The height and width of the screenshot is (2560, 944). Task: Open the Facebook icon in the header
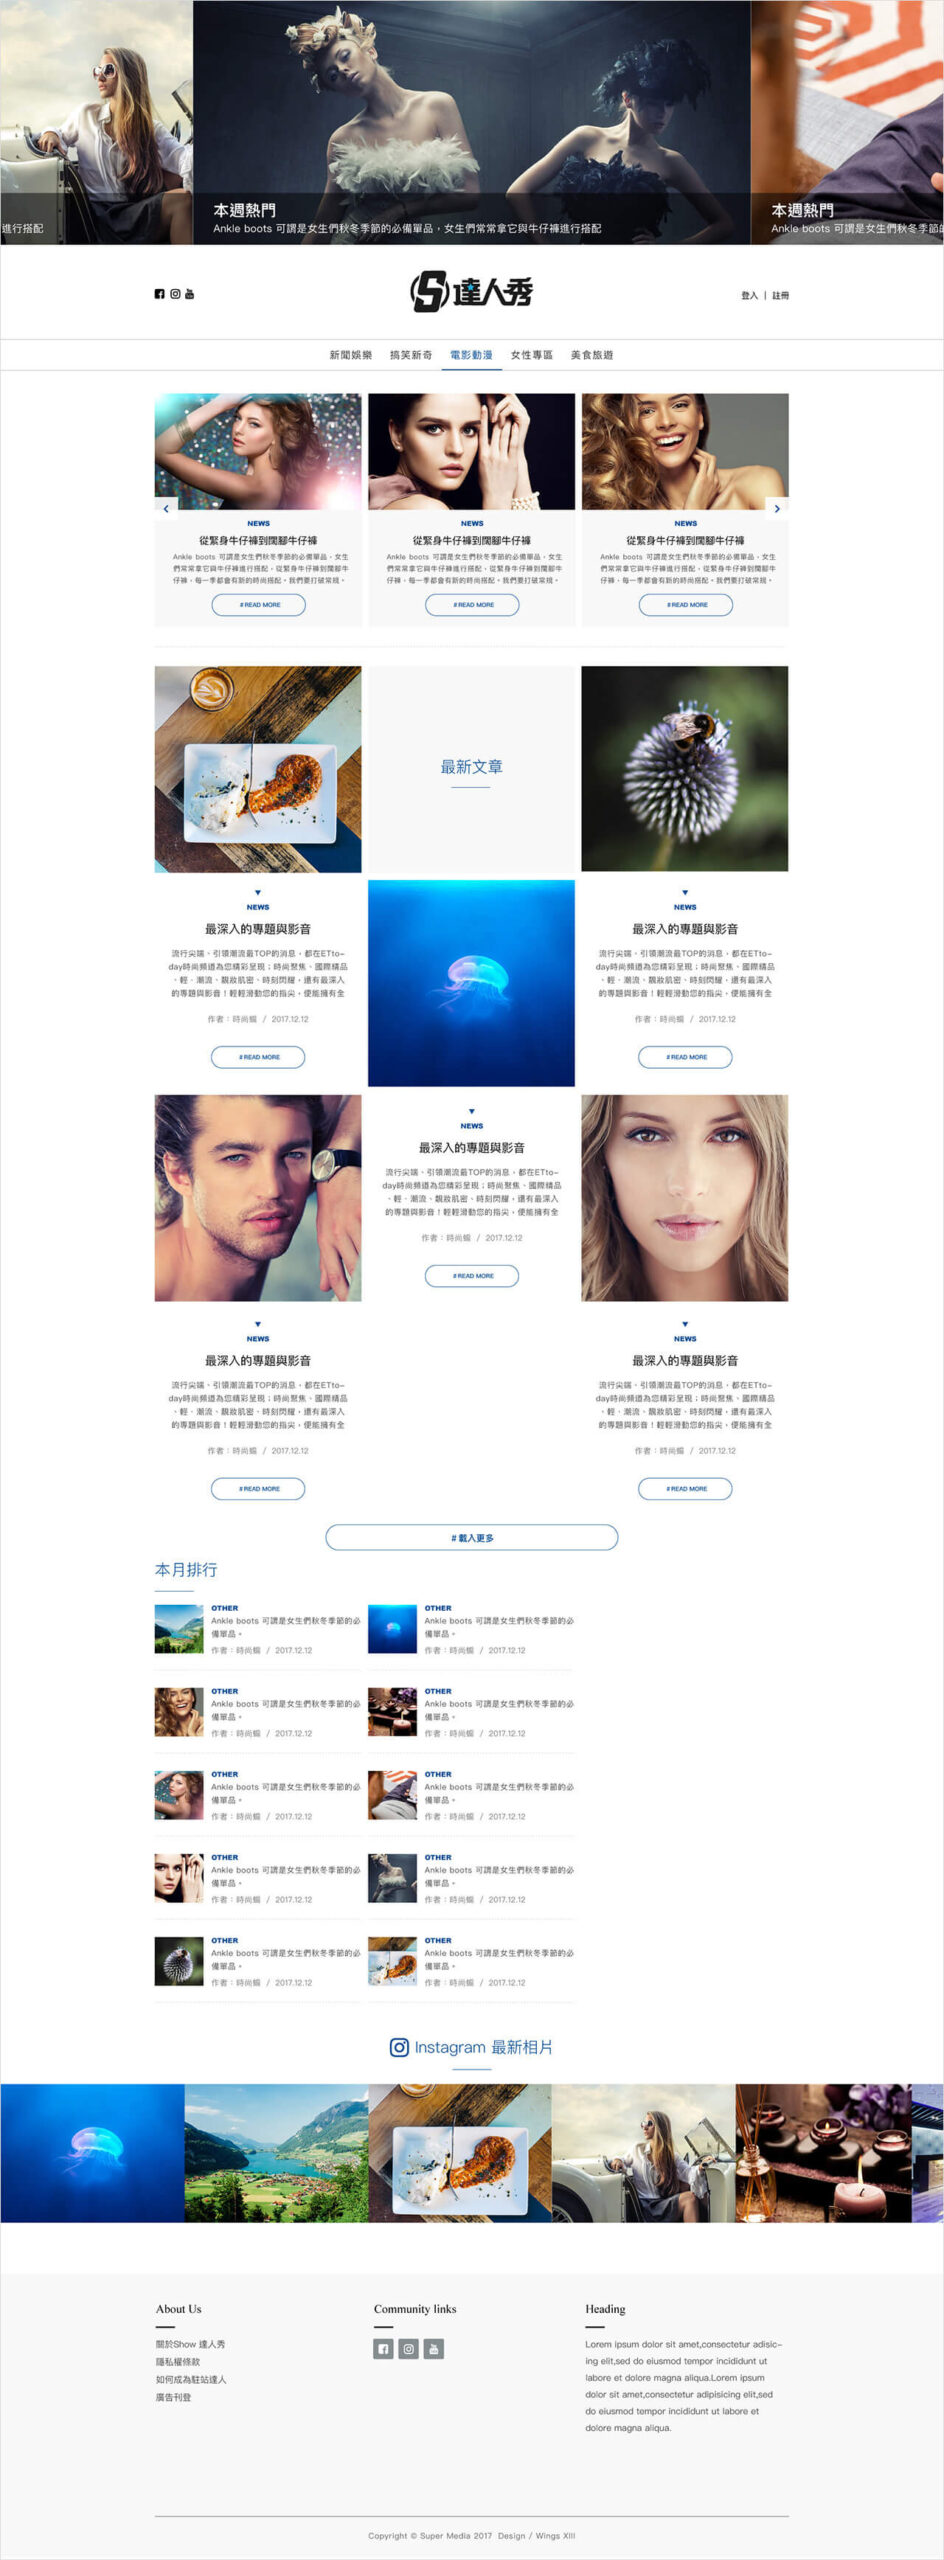coord(159,294)
